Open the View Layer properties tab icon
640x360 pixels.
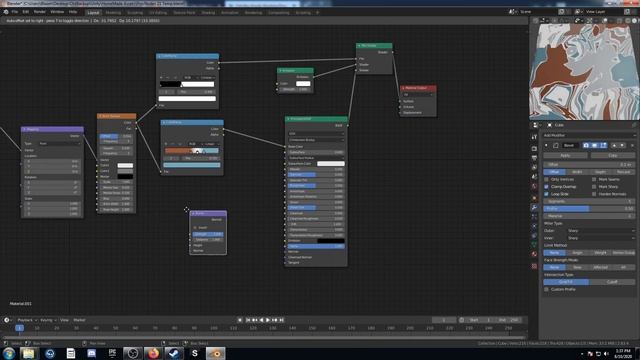(x=534, y=167)
